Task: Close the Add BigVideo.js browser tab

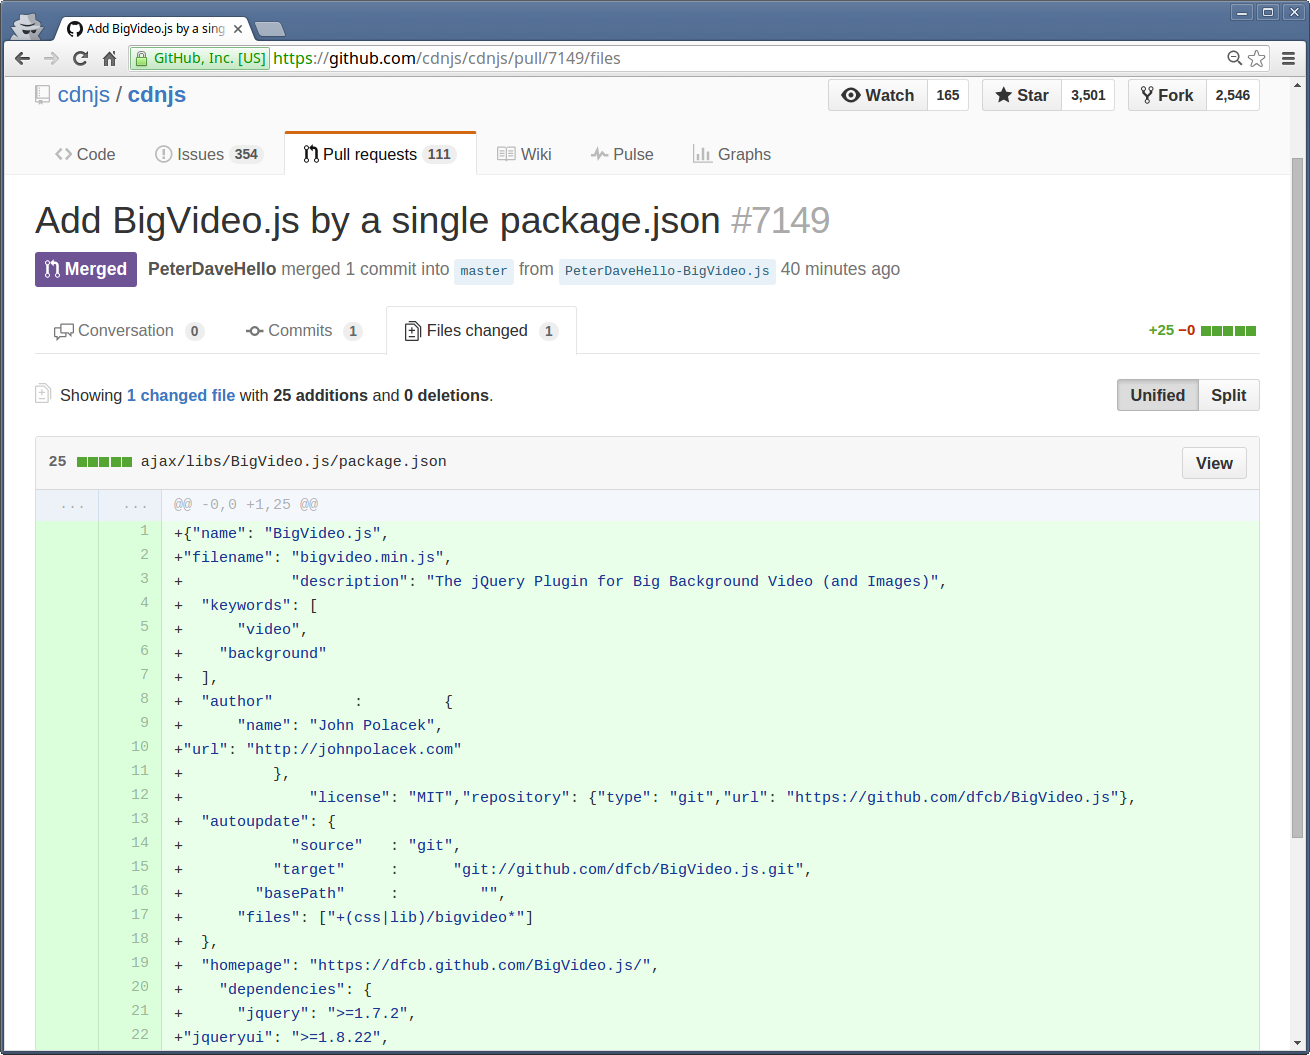Action: (x=238, y=29)
